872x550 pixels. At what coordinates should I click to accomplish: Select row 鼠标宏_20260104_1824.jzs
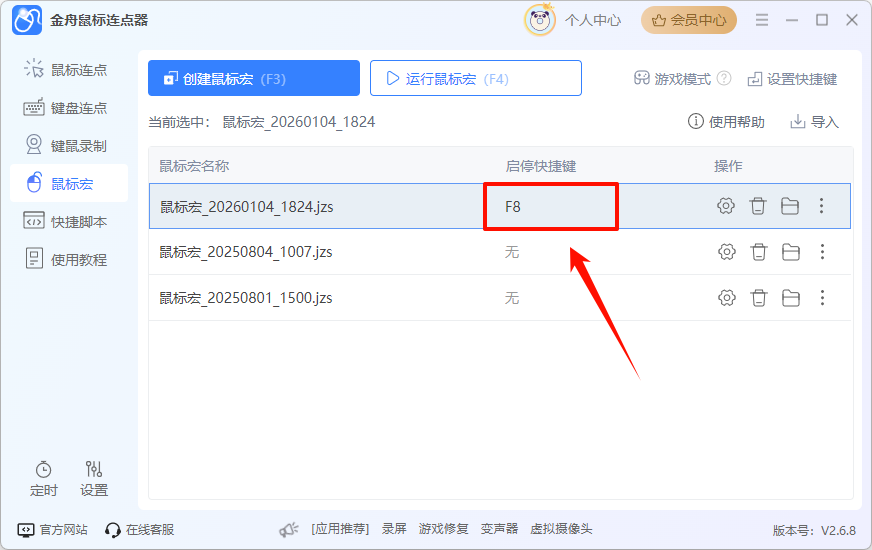click(x=500, y=206)
